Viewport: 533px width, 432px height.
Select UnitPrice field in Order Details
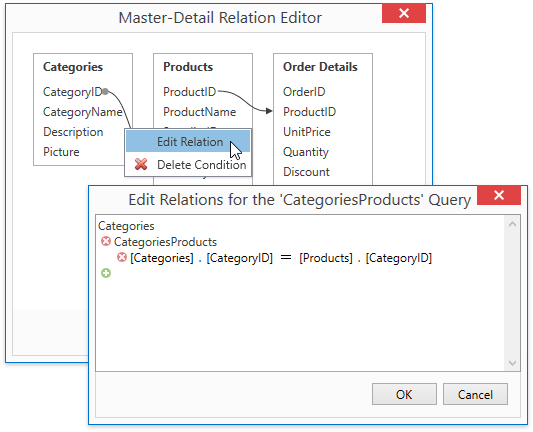pyautogui.click(x=307, y=132)
